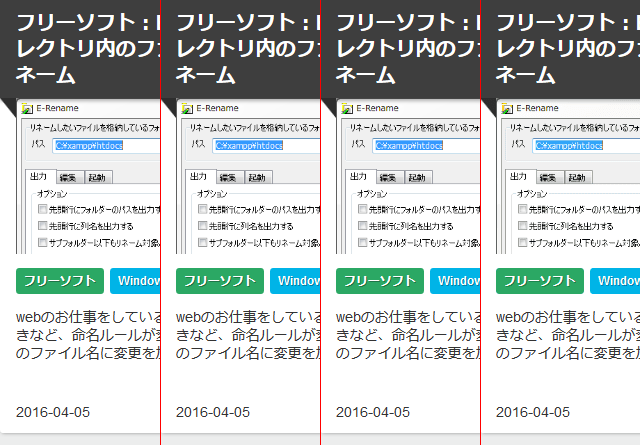Enable サブフォルダー以下もリネーム対象 checkbox in third card
This screenshot has width=640, height=445.
pos(362,242)
